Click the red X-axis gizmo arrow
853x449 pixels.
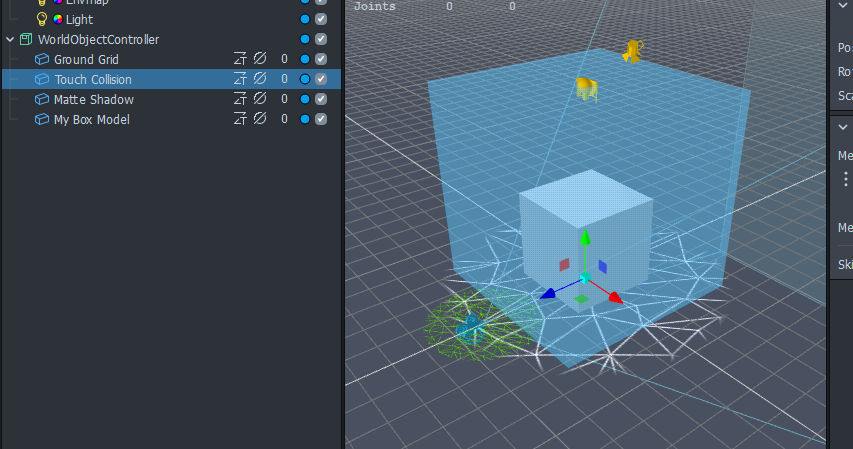[615, 297]
